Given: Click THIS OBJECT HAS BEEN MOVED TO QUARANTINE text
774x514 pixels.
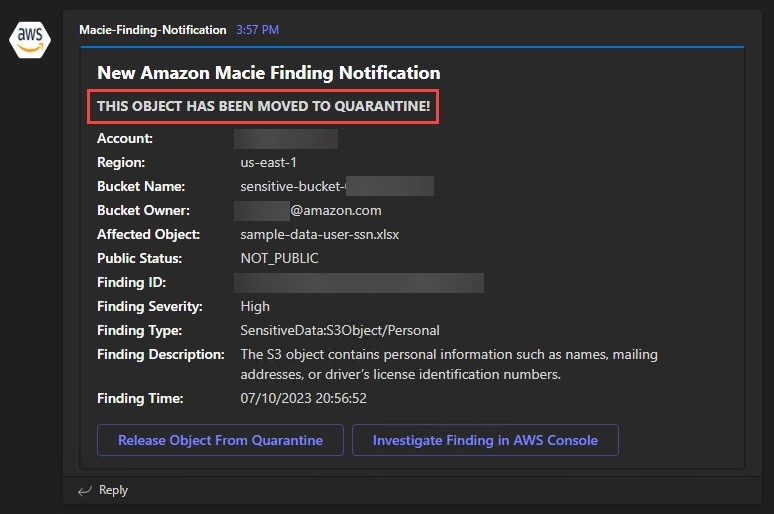Looking at the screenshot, I should [263, 106].
